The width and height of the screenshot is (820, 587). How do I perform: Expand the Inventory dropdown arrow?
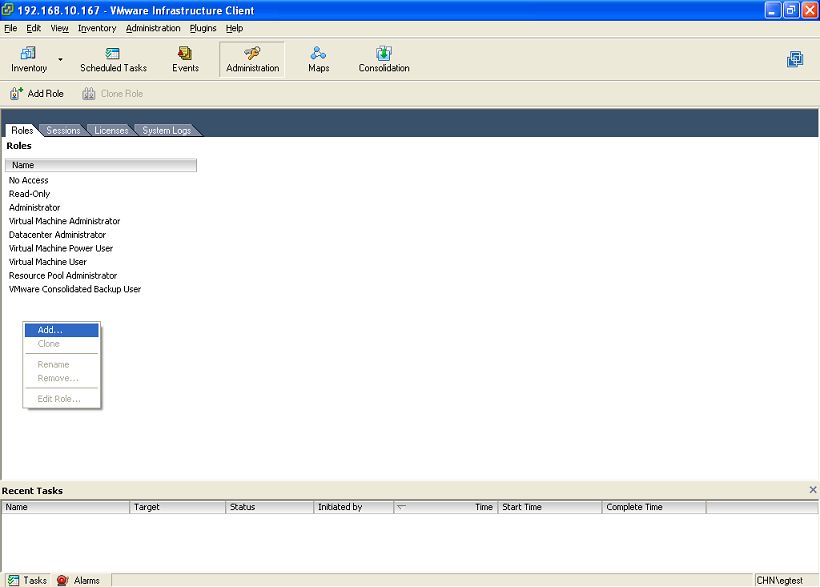click(61, 59)
